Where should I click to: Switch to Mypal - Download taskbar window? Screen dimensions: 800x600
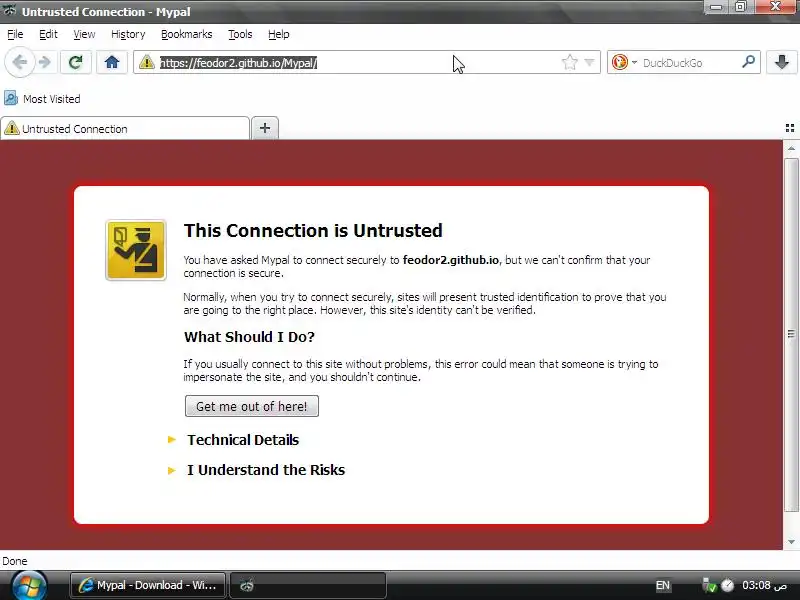pyautogui.click(x=148, y=585)
